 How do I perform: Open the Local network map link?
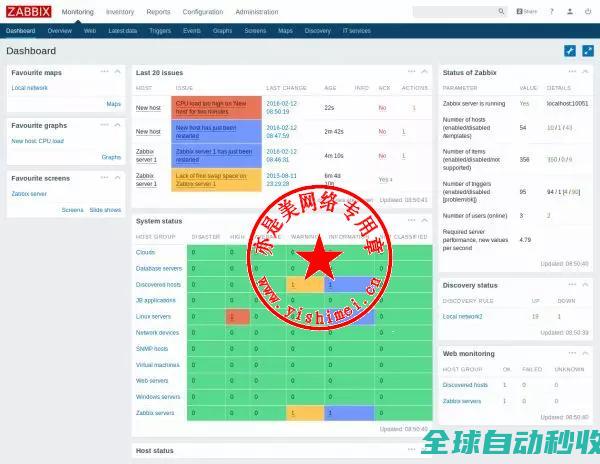[29, 88]
